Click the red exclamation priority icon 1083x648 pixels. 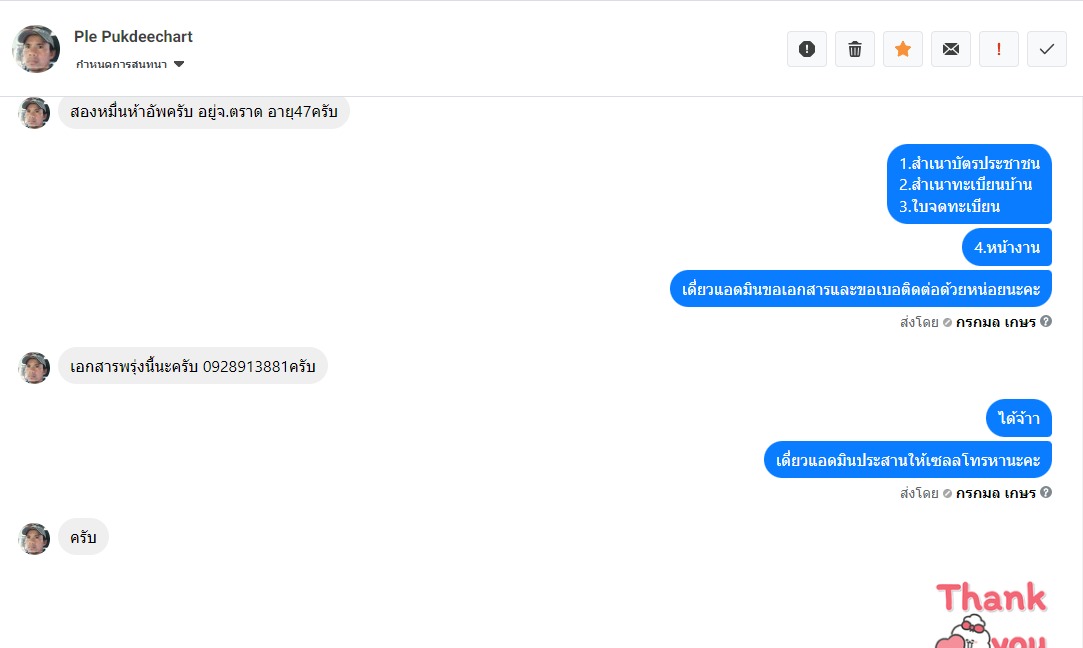pyautogui.click(x=998, y=49)
